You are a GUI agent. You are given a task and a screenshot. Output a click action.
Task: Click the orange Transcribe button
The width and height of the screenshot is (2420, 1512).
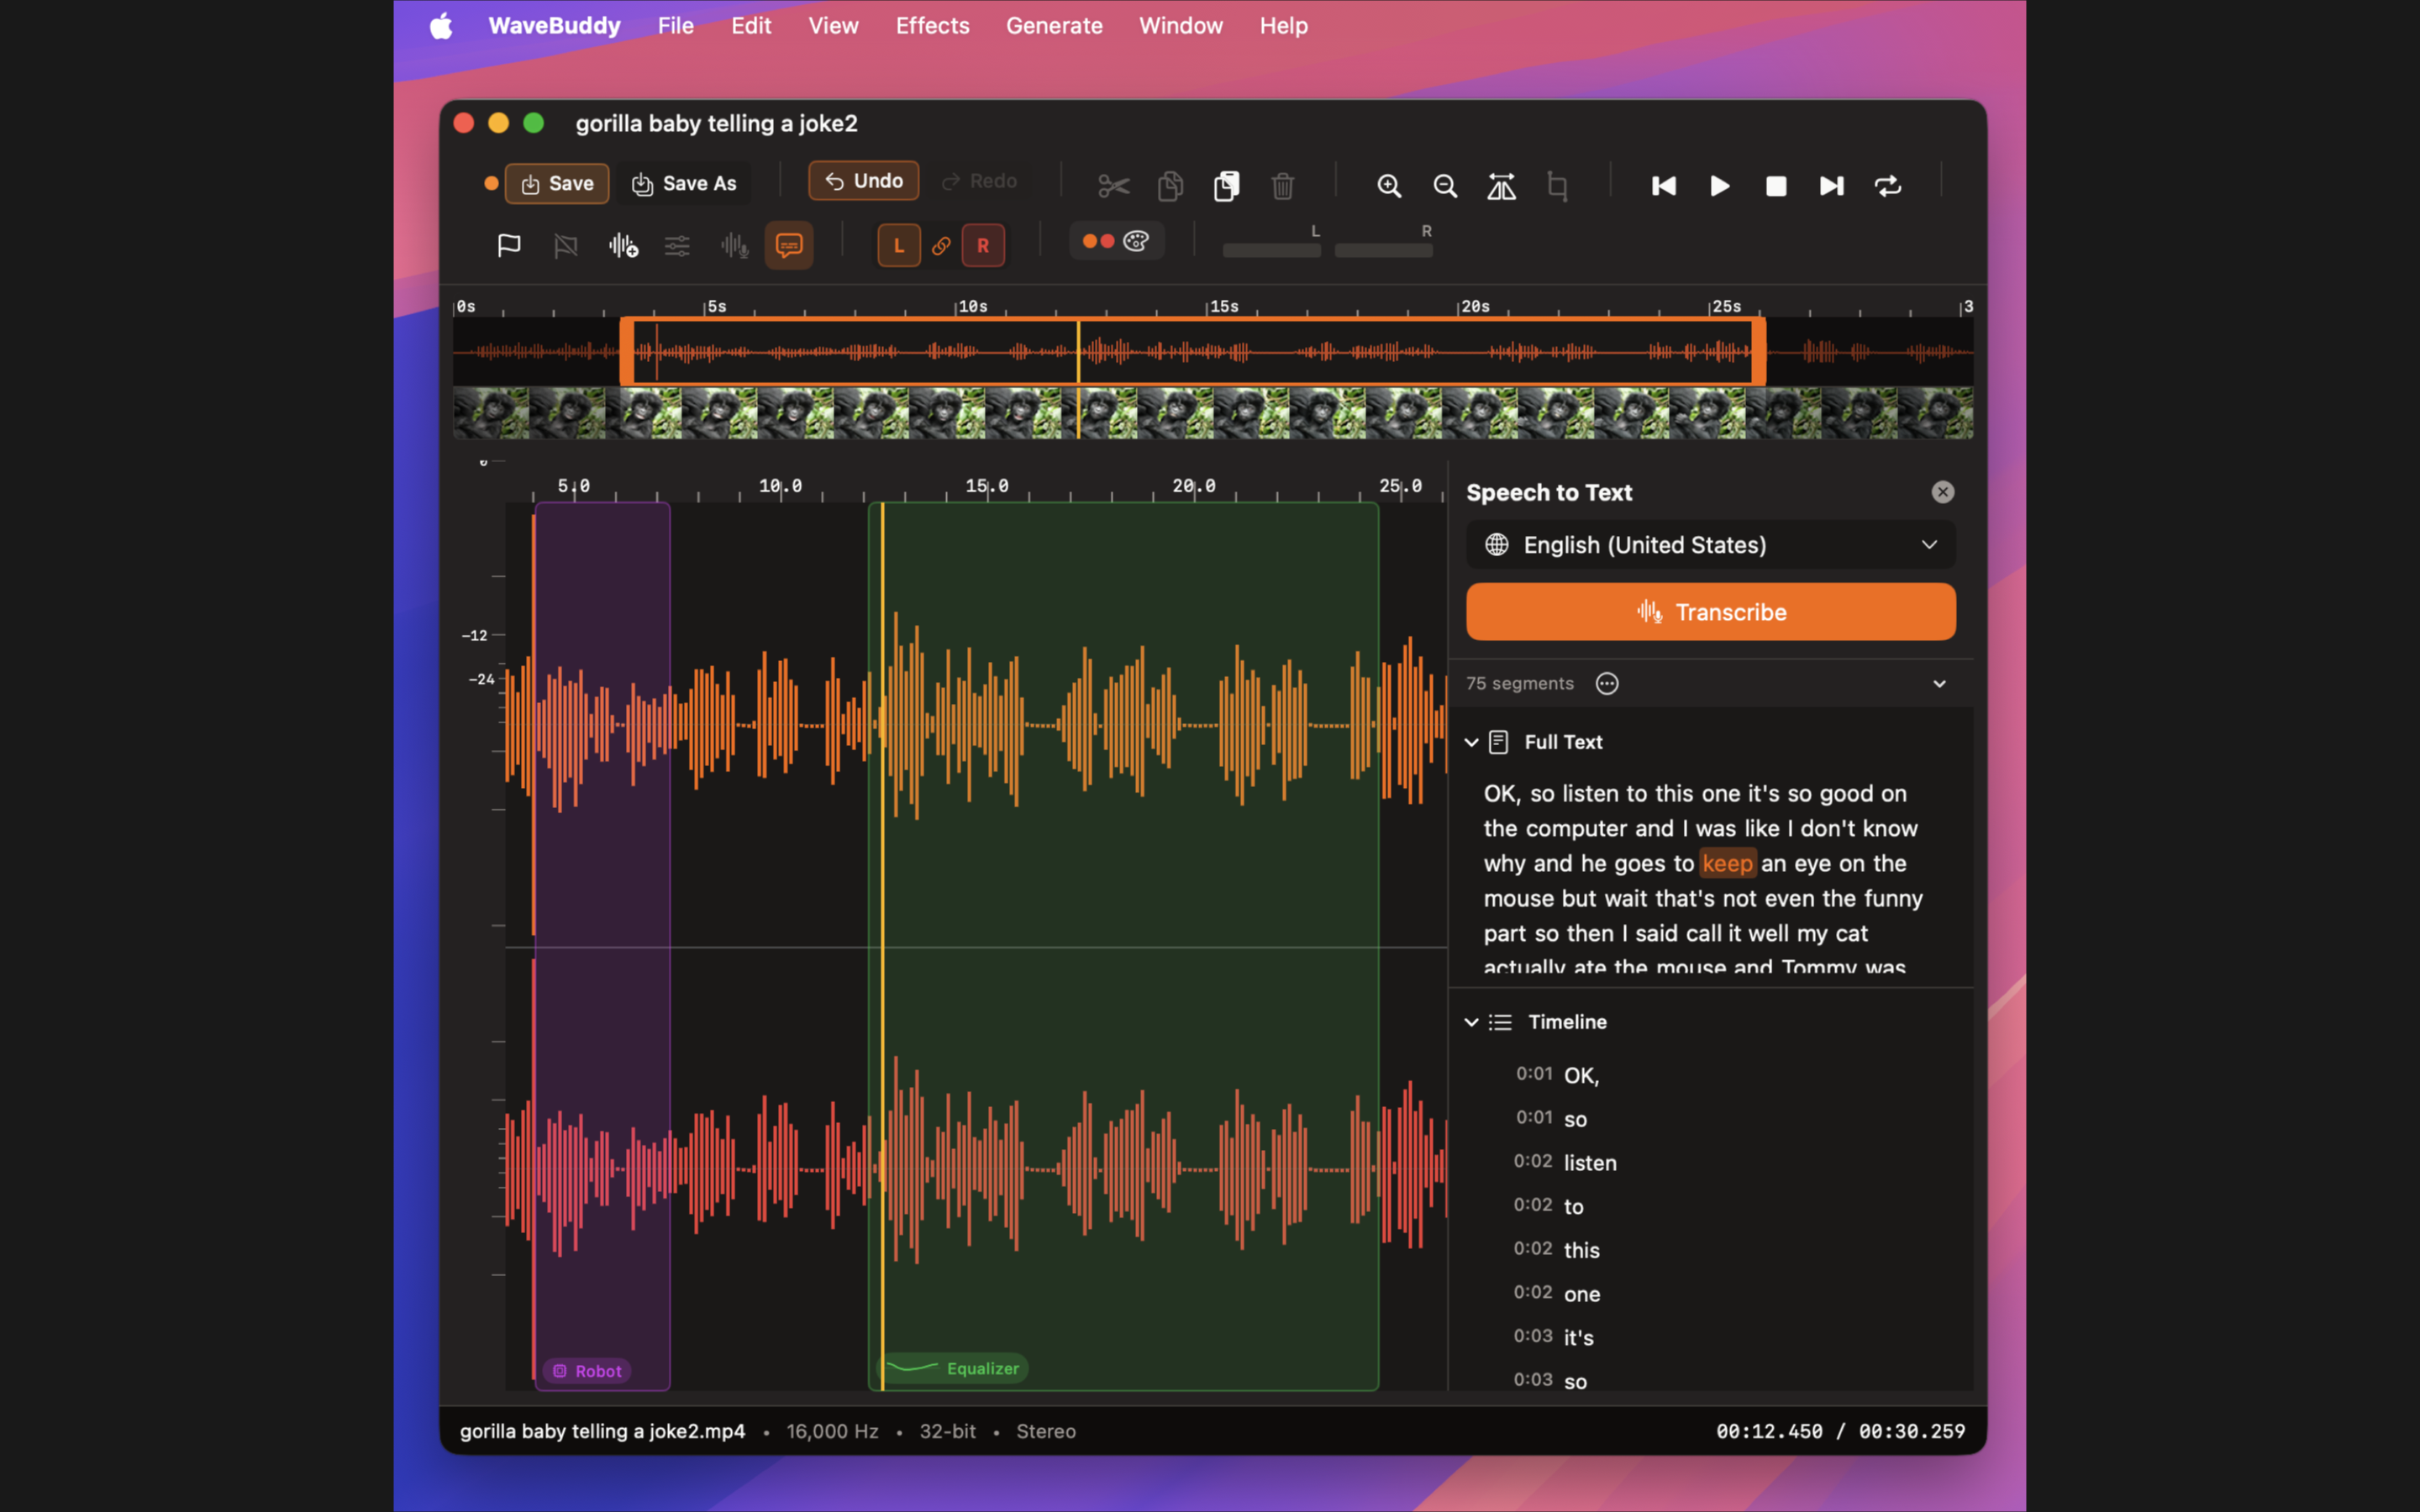click(1710, 612)
